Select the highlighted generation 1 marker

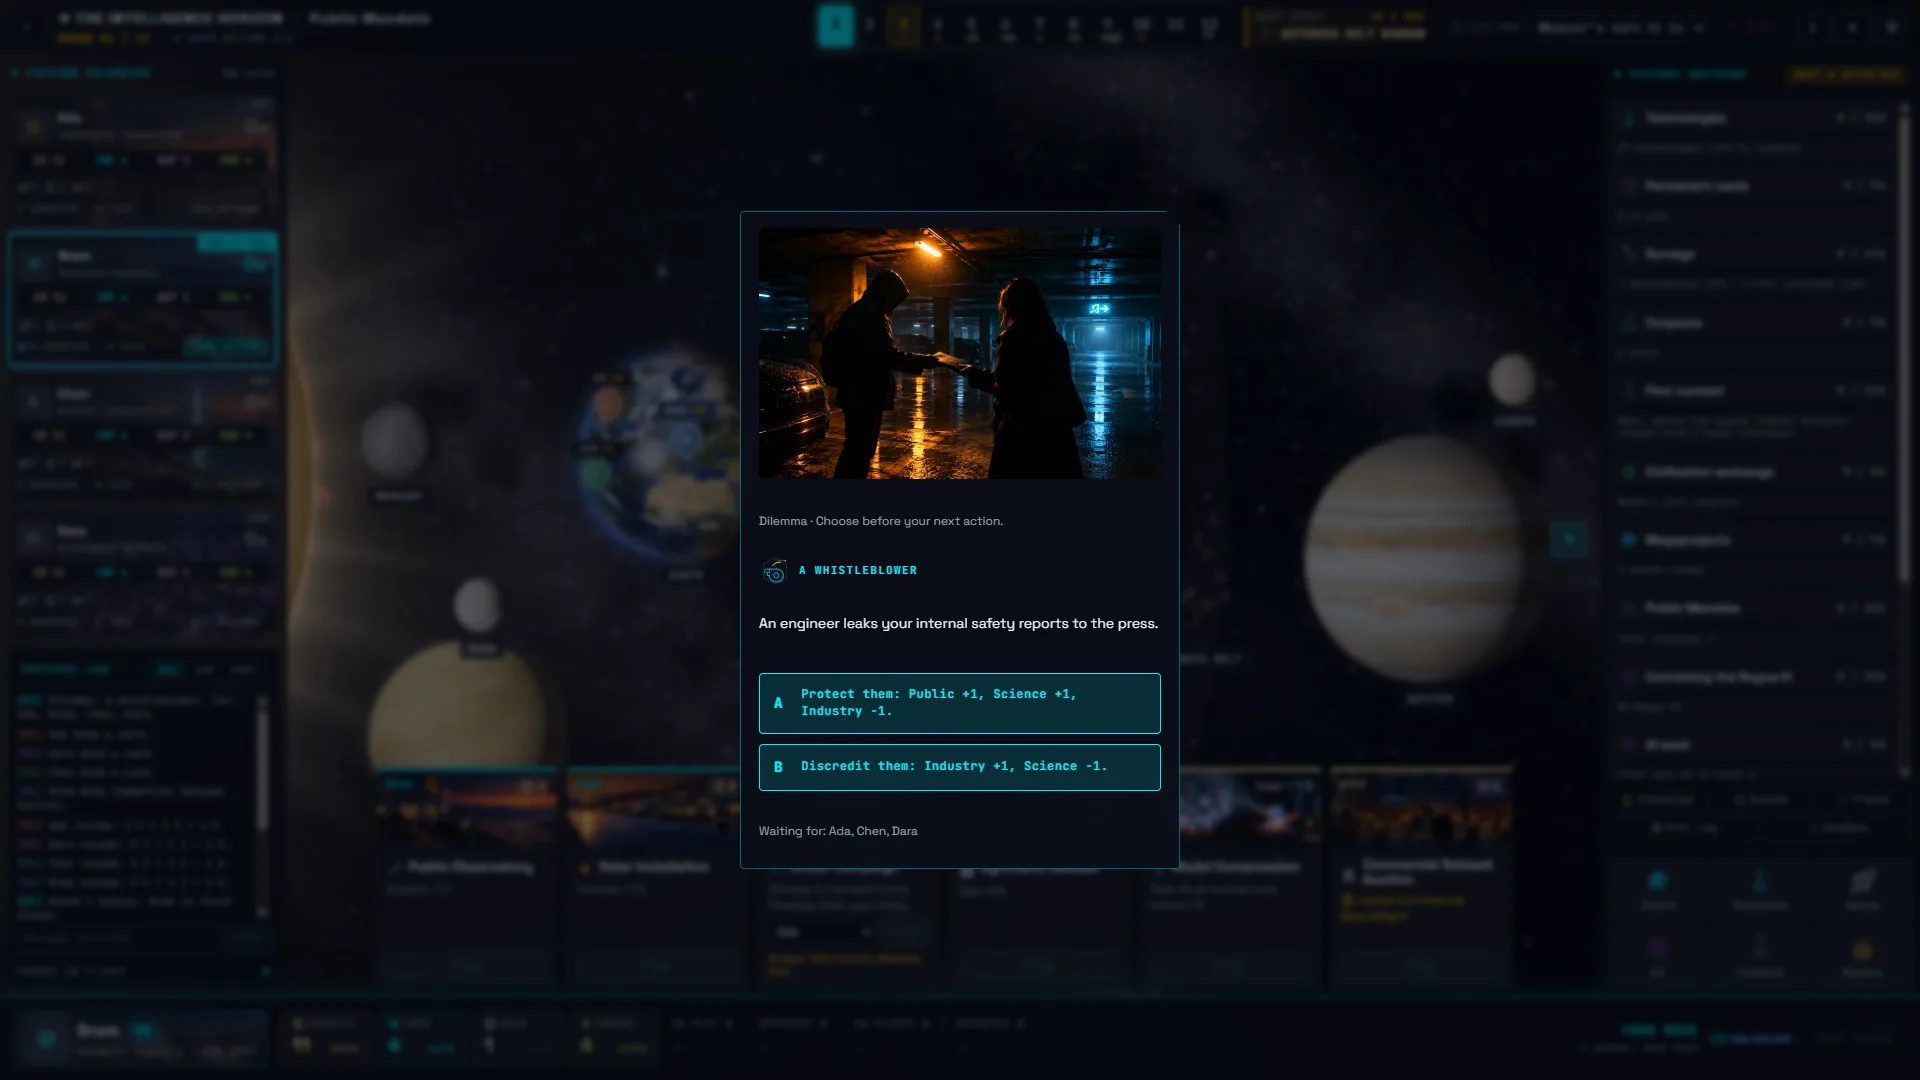[836, 25]
